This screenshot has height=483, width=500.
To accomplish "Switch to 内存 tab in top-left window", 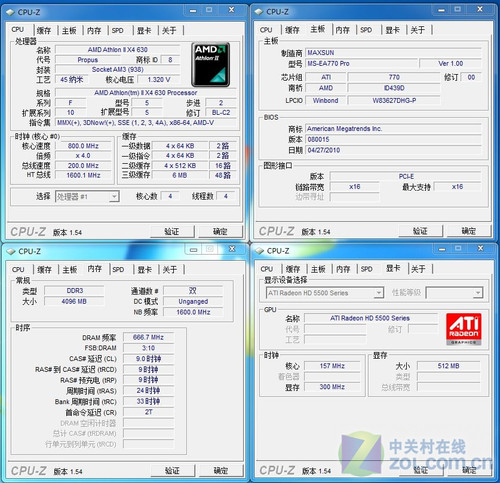I will coord(94,31).
